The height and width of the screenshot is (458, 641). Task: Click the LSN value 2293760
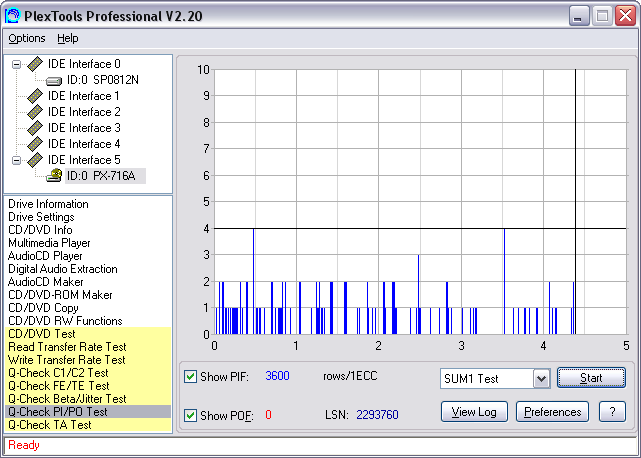coord(377,415)
